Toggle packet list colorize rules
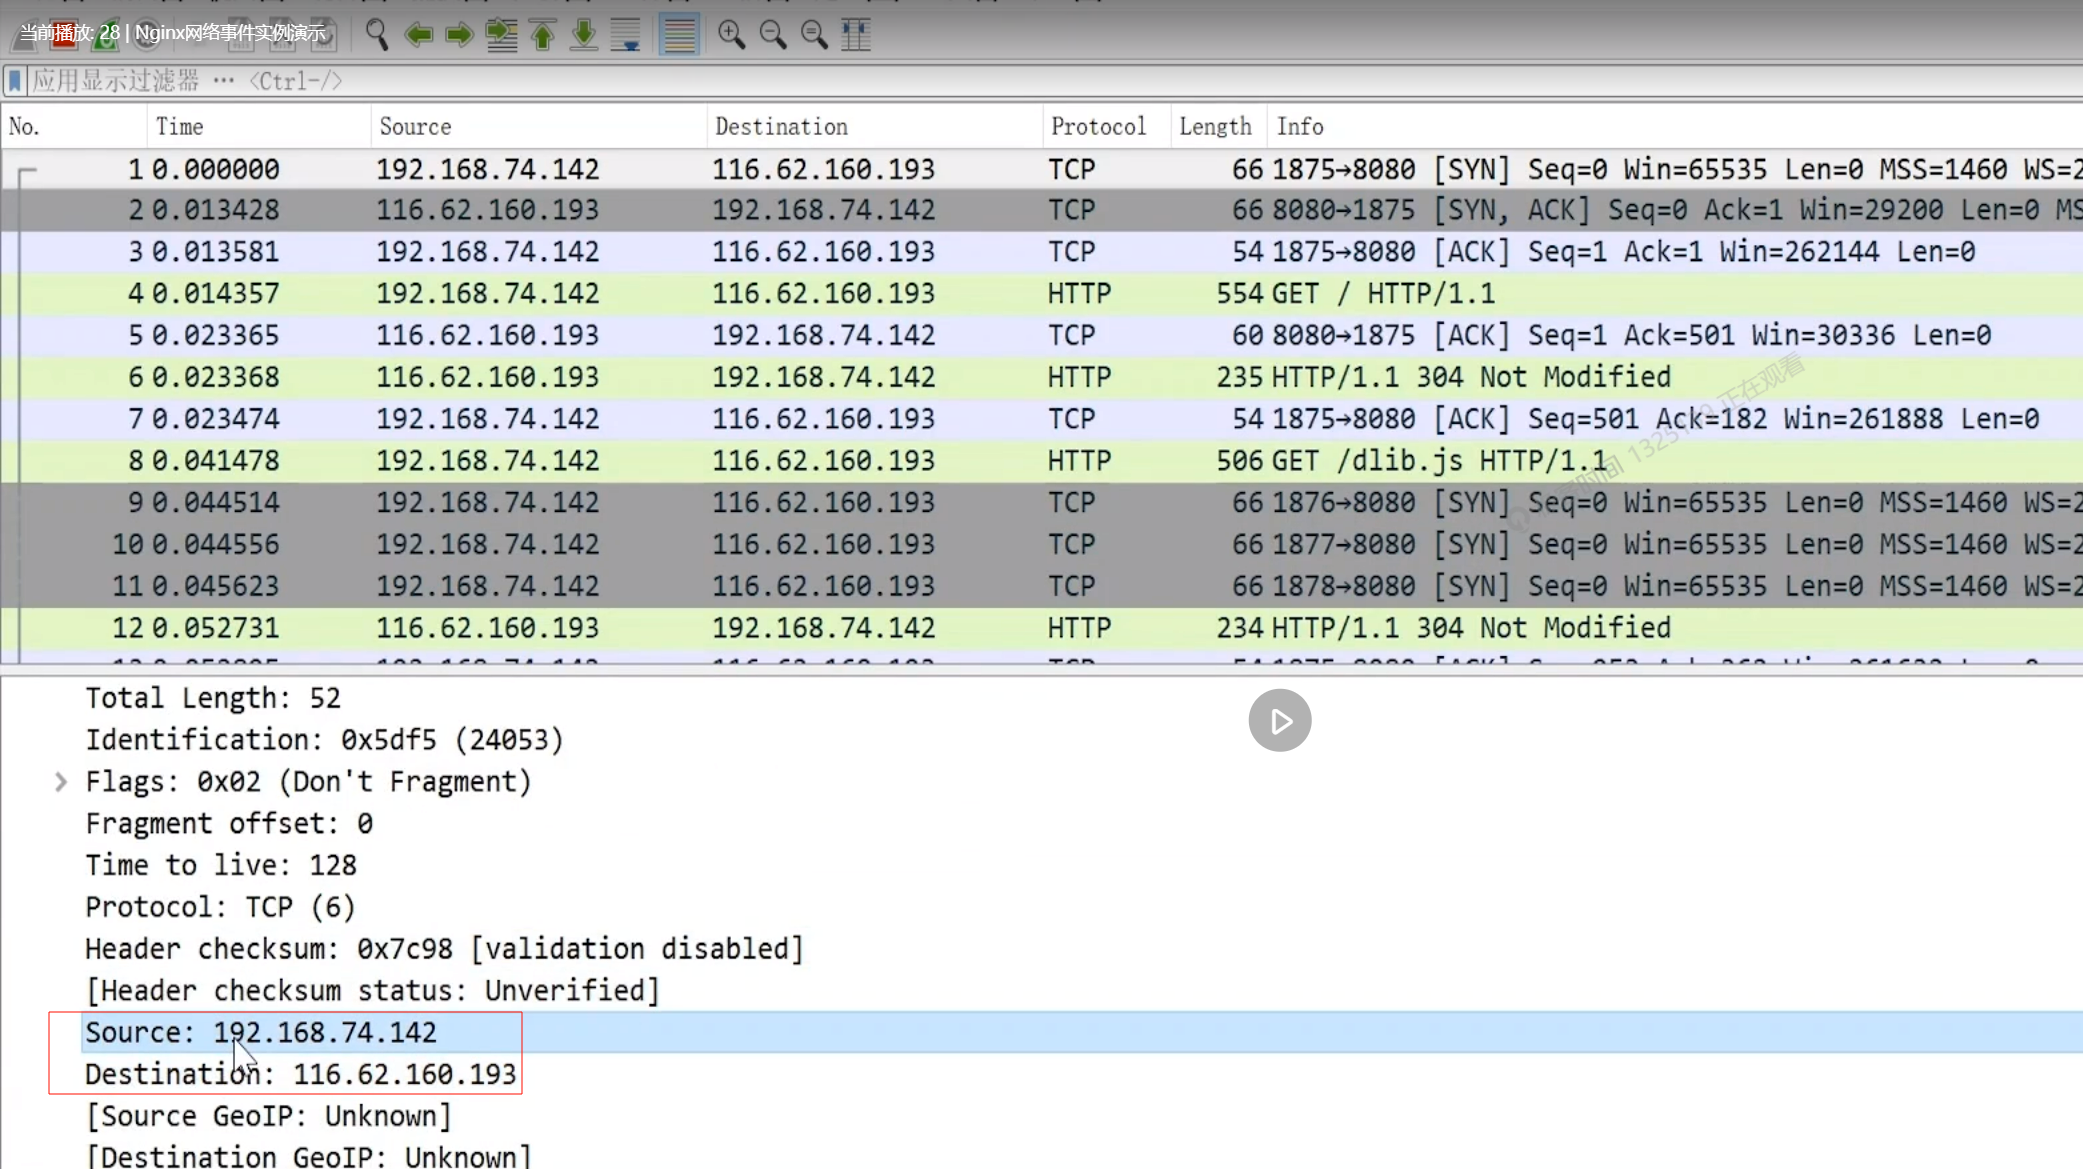 coord(679,35)
